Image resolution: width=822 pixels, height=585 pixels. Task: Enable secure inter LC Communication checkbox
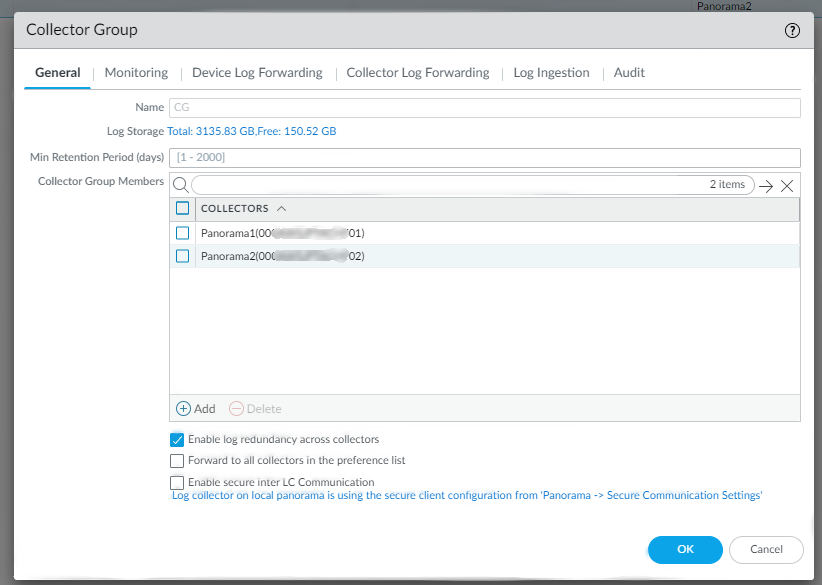click(178, 482)
